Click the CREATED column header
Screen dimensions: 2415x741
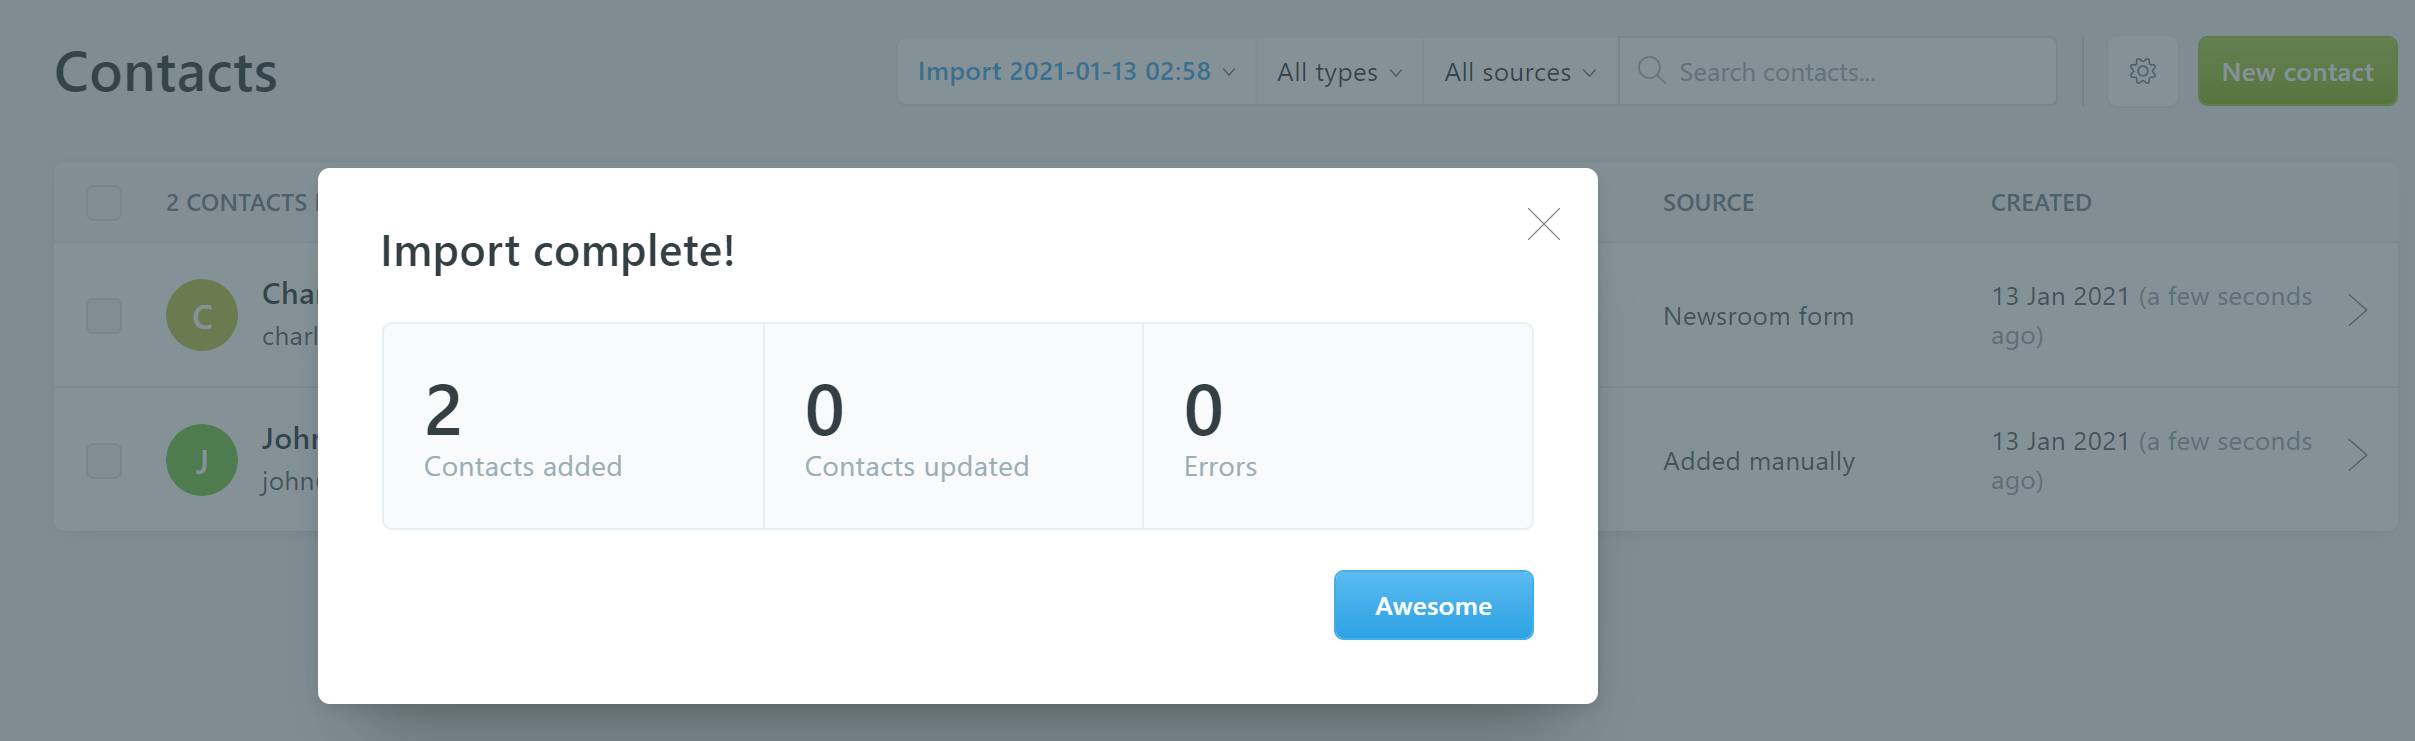point(2041,203)
